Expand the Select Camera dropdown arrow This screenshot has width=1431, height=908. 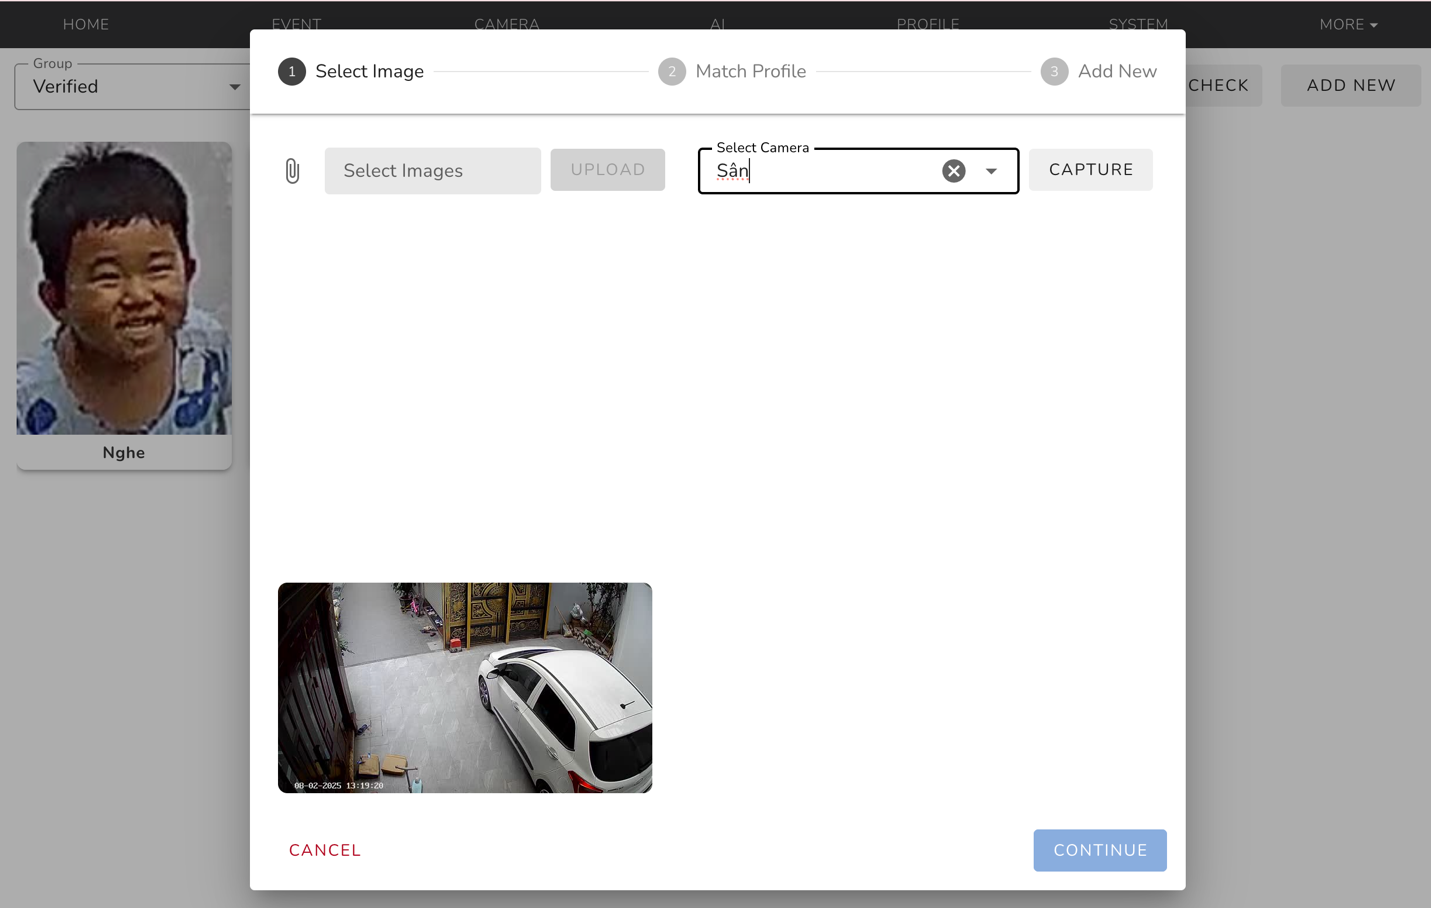991,171
